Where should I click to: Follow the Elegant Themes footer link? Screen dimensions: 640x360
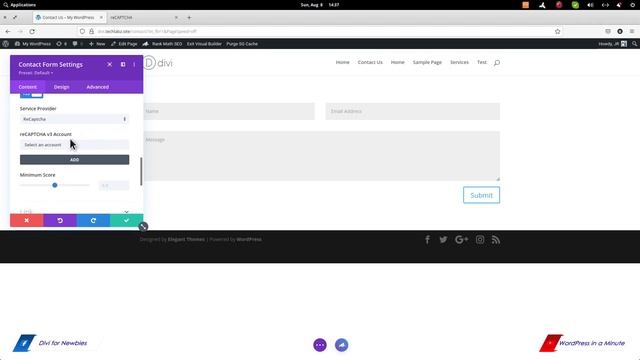[x=186, y=239]
